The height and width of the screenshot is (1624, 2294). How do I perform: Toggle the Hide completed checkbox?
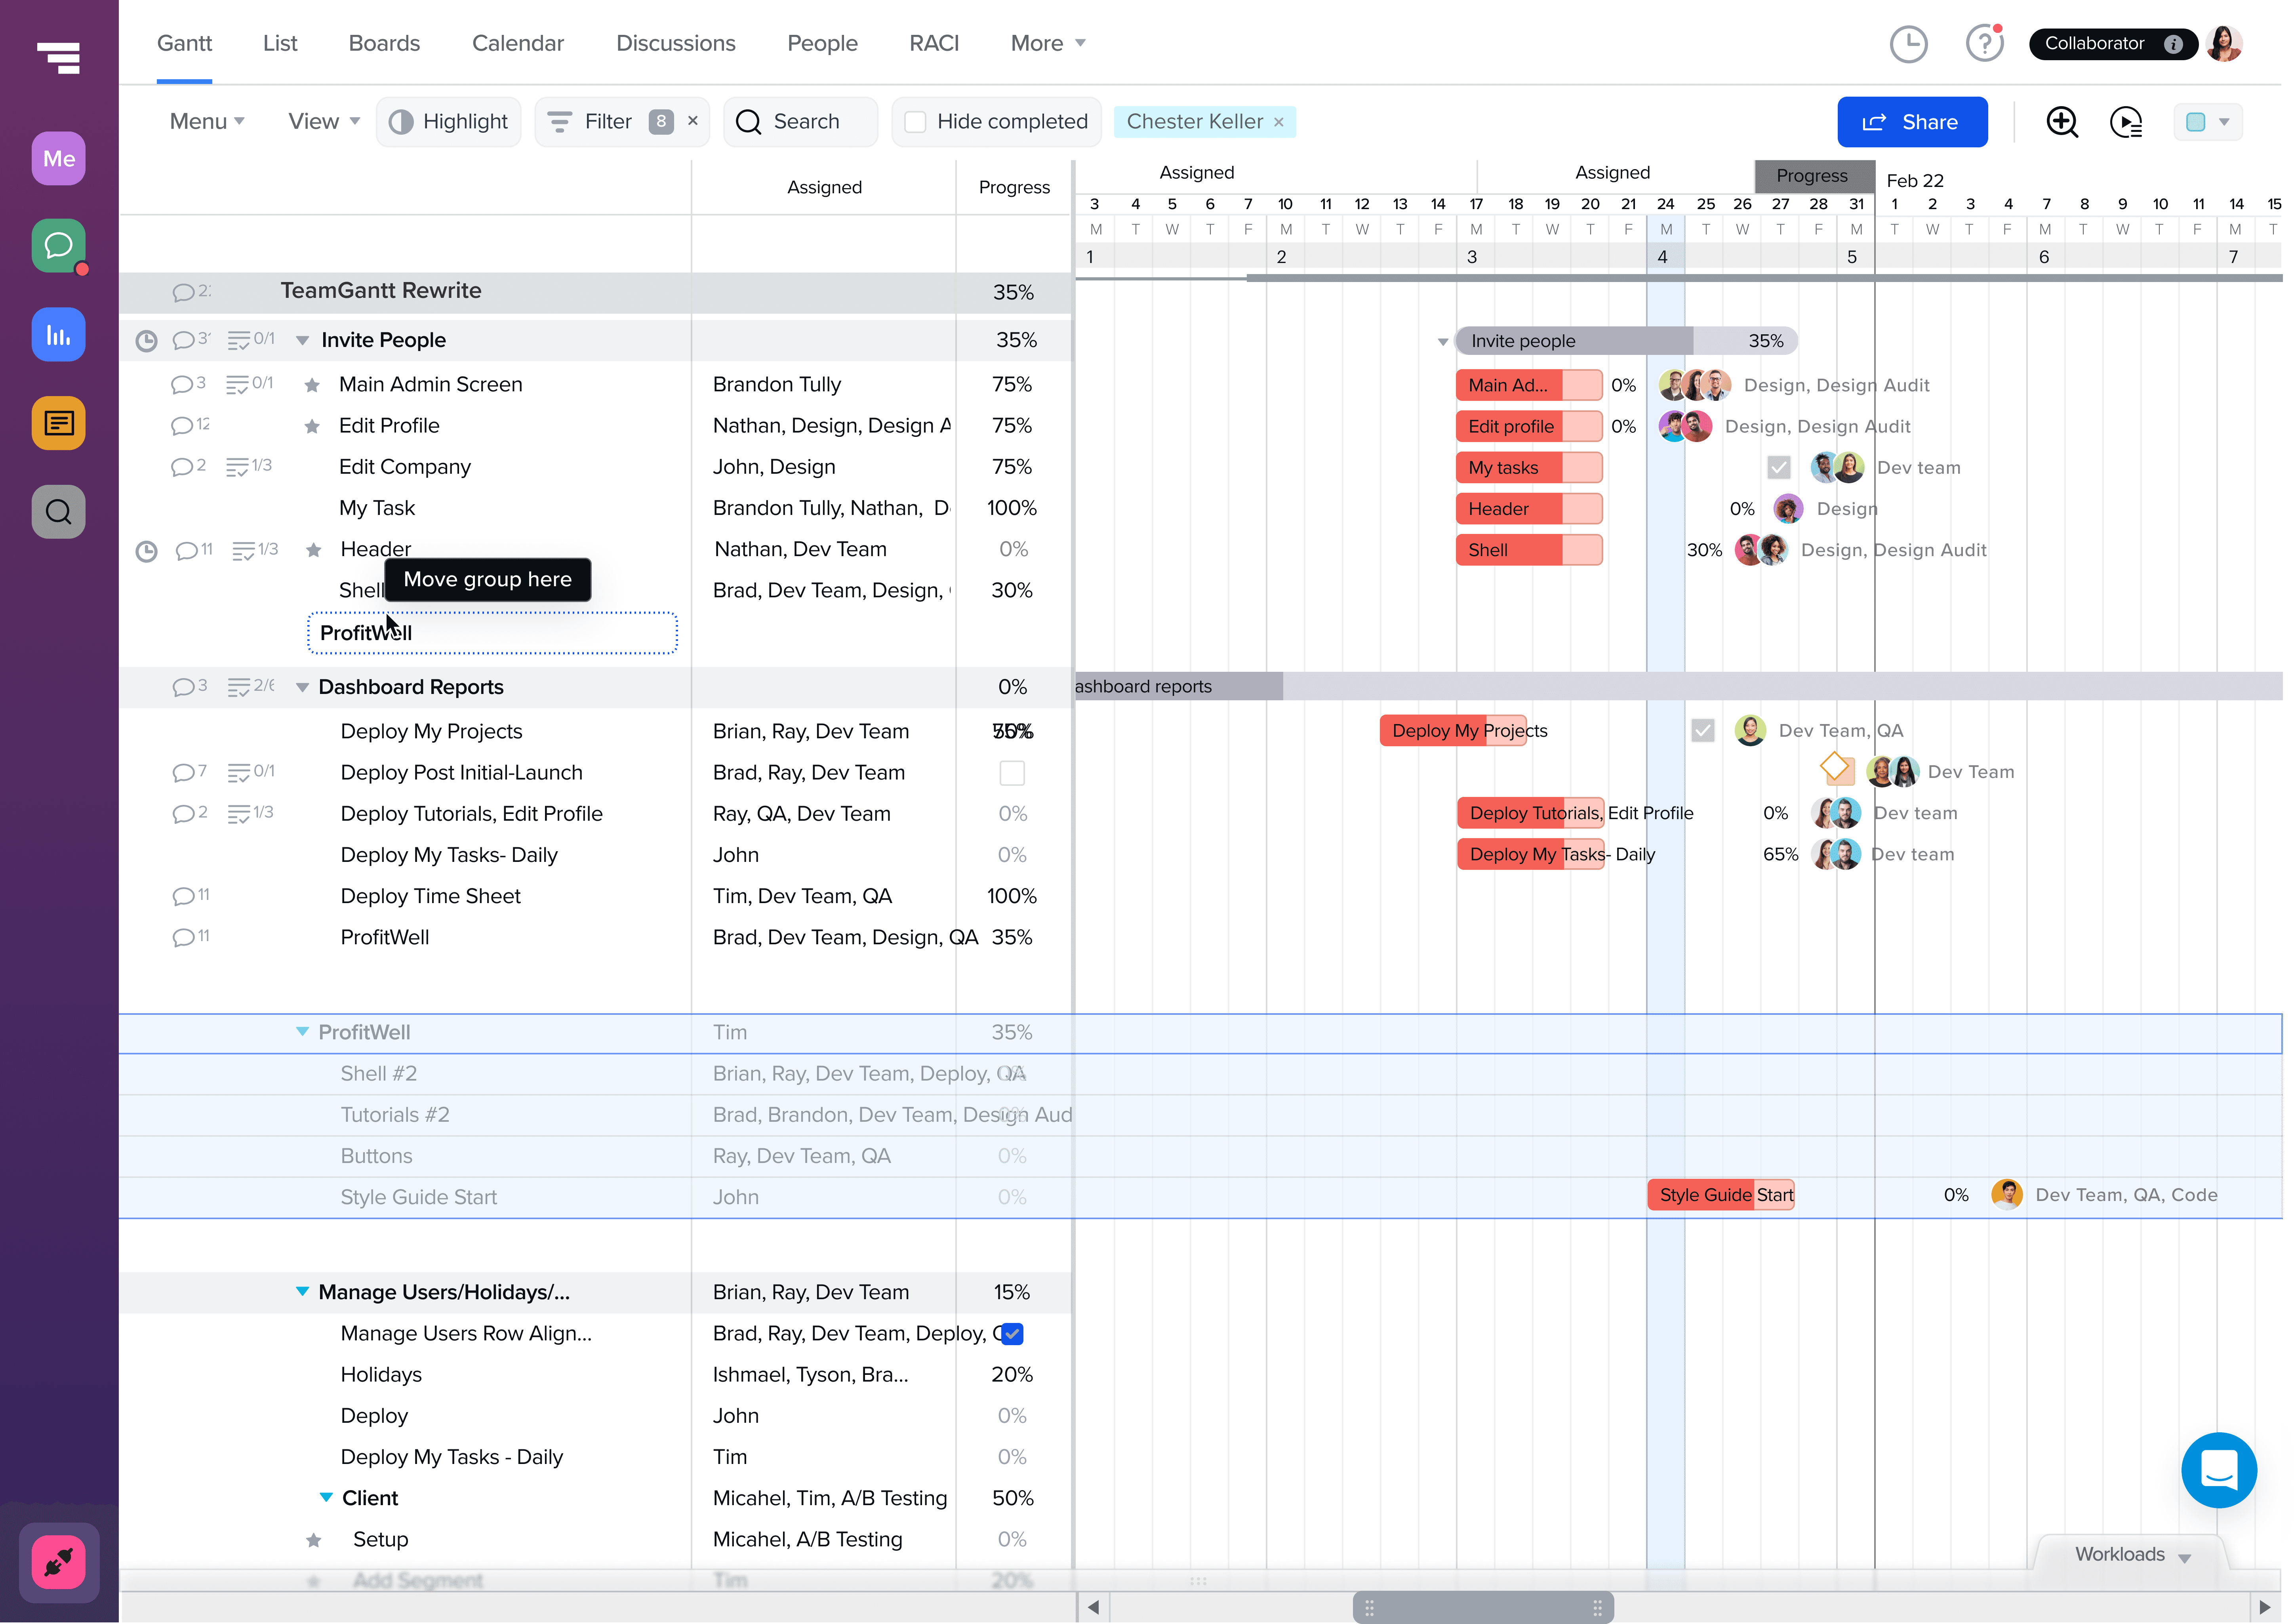pos(915,122)
